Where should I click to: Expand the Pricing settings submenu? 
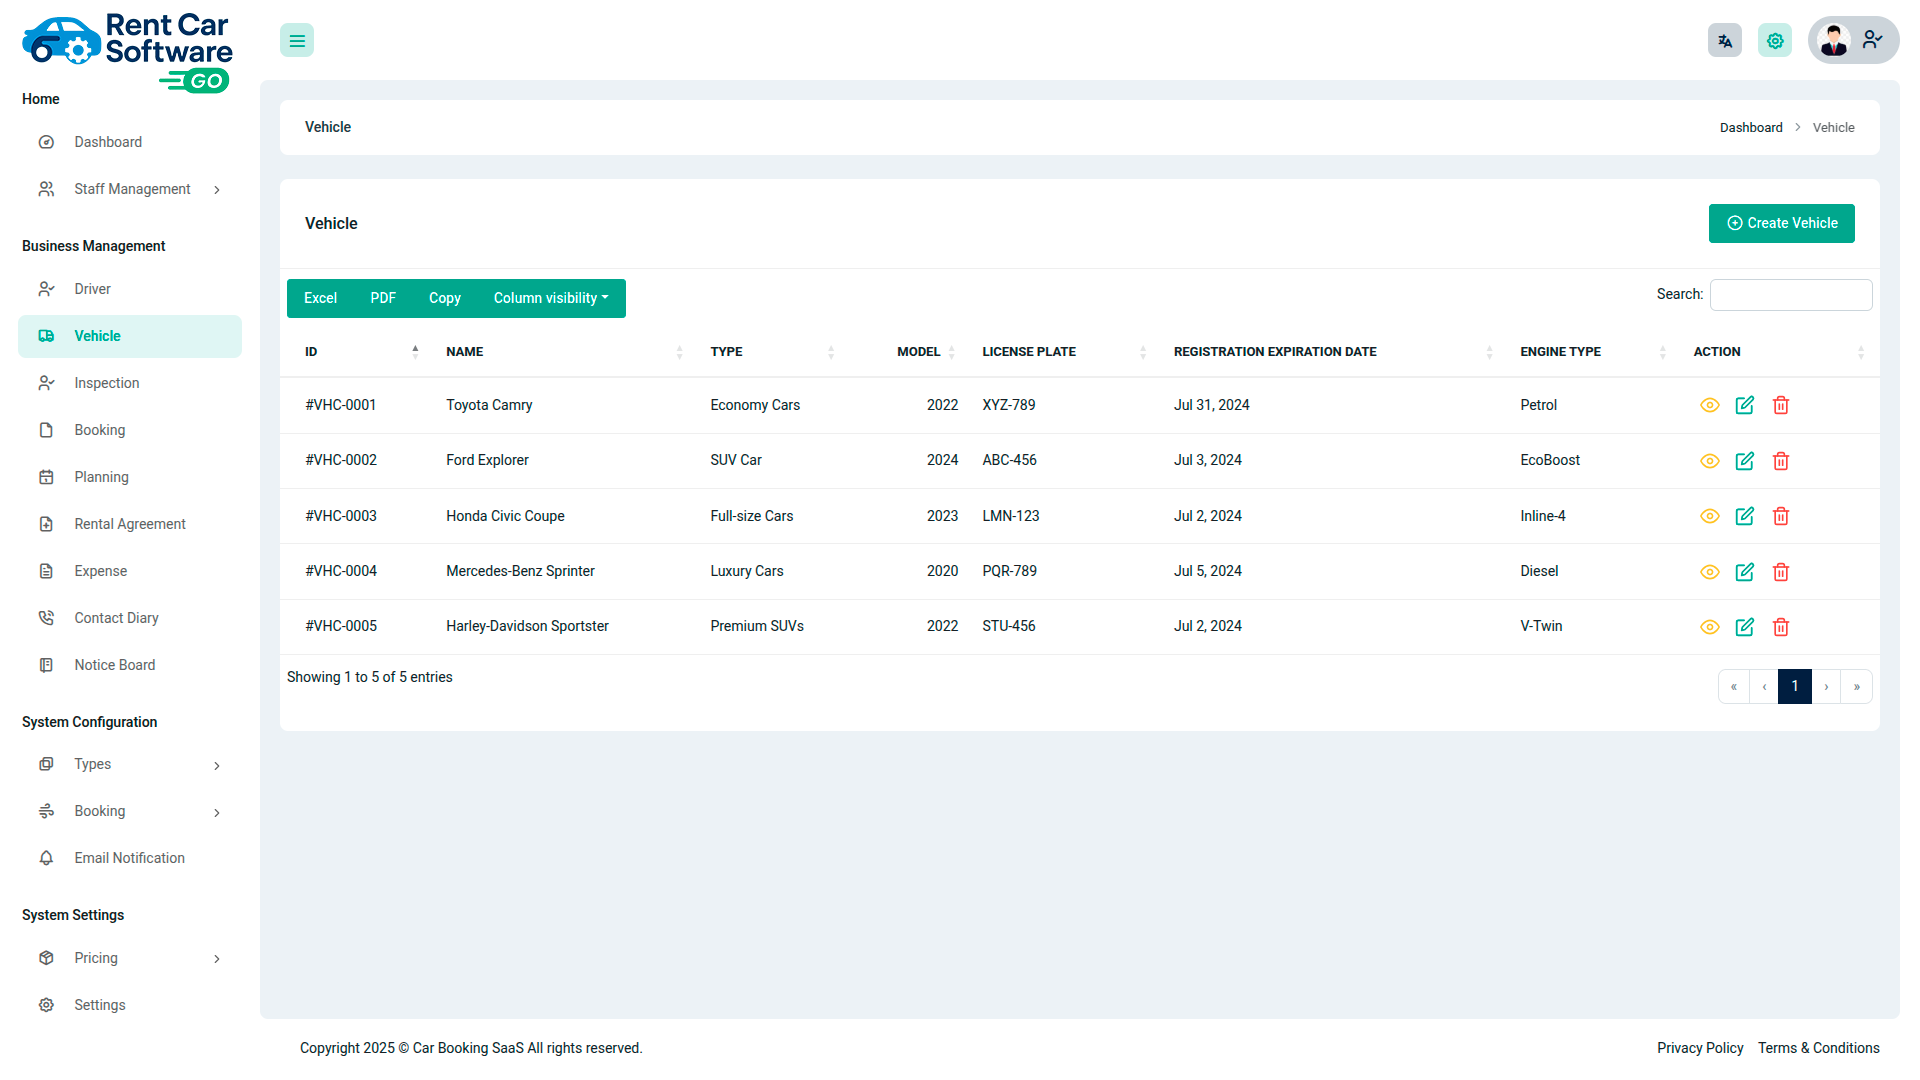click(130, 958)
